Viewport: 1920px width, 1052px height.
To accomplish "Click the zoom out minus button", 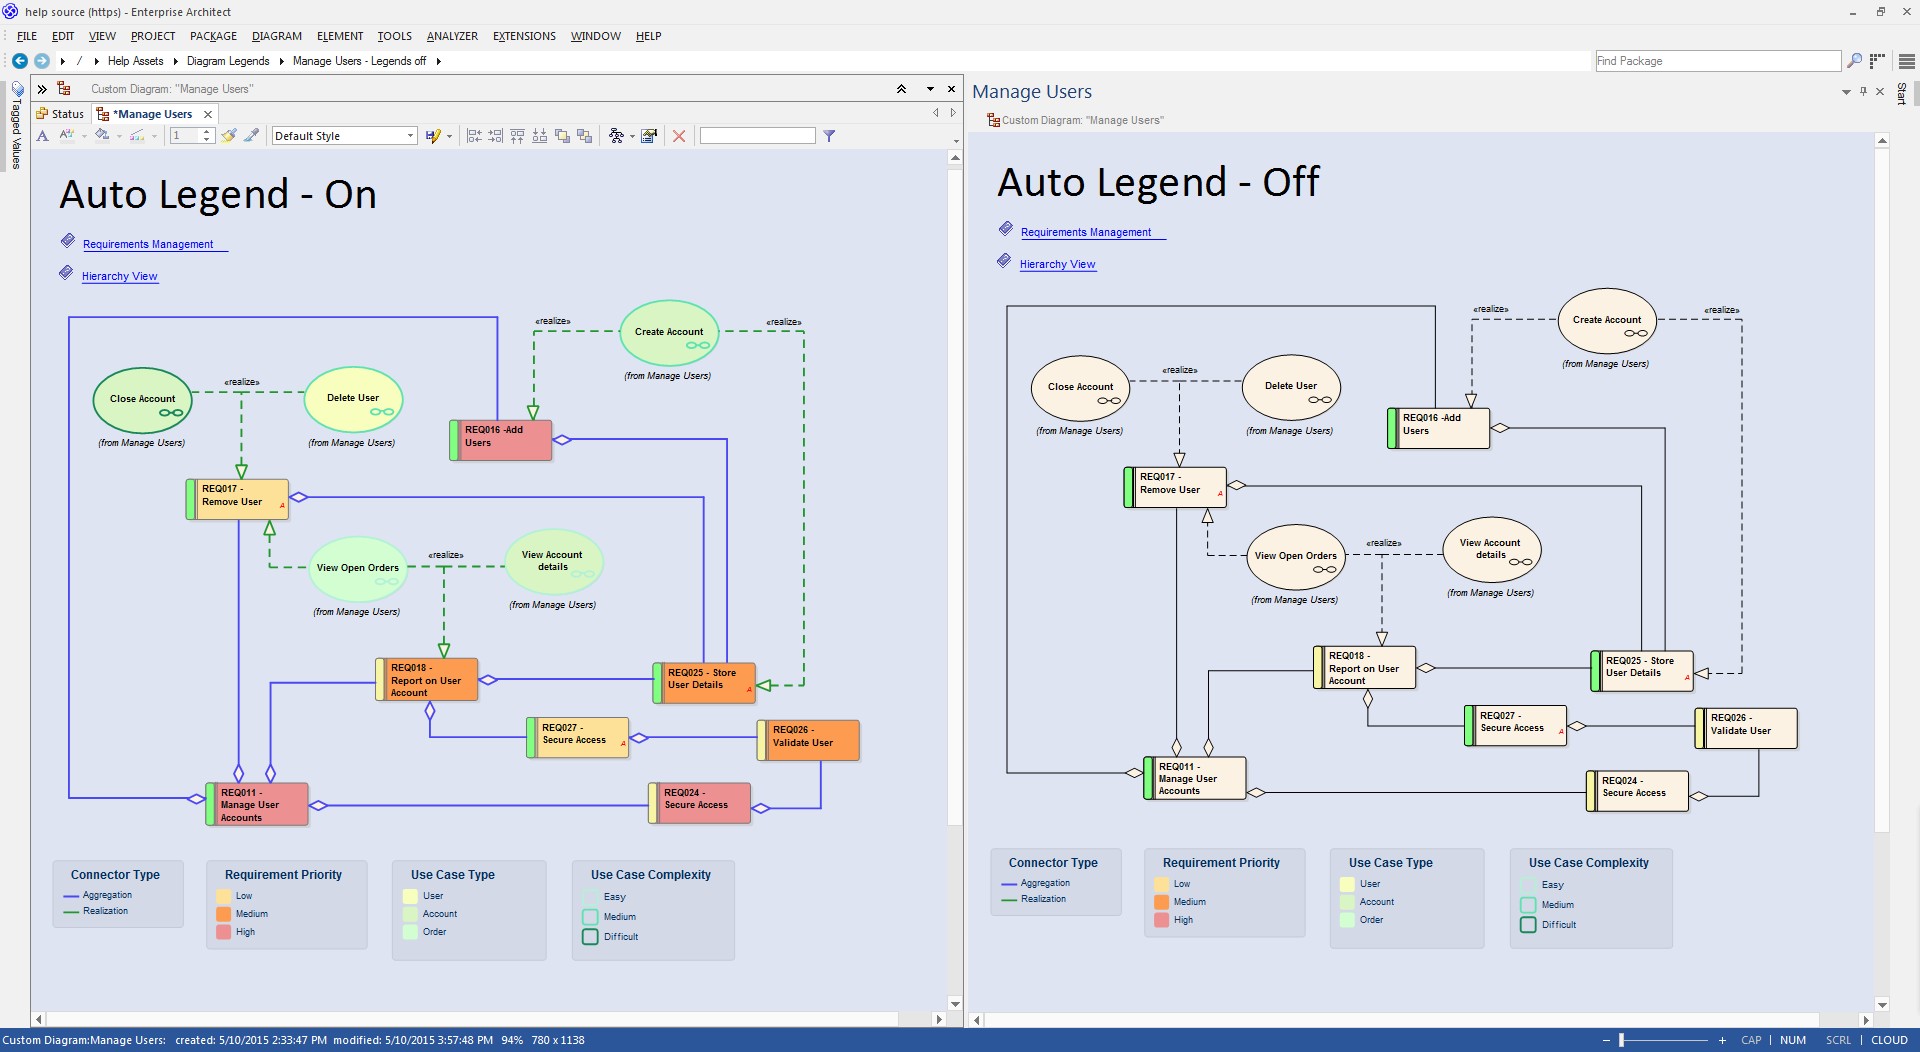I will 1606,1040.
